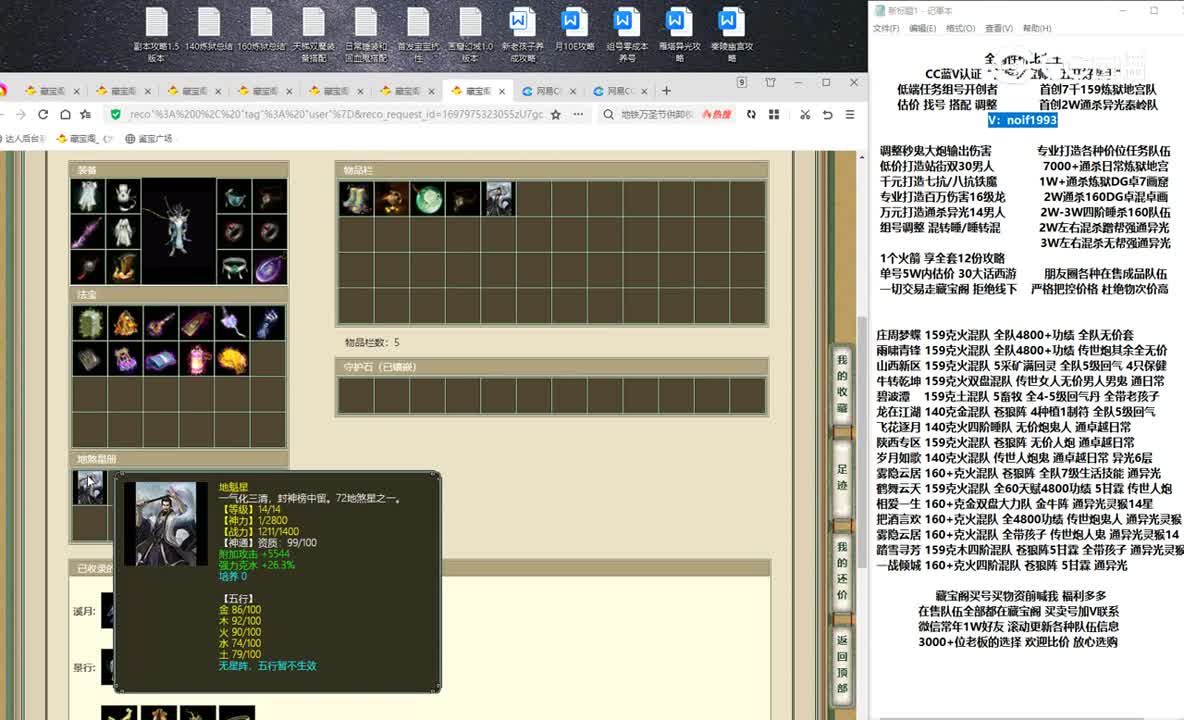1184x720 pixels.
Task: Click the blue claw glove treasure
Action: [x=267, y=323]
